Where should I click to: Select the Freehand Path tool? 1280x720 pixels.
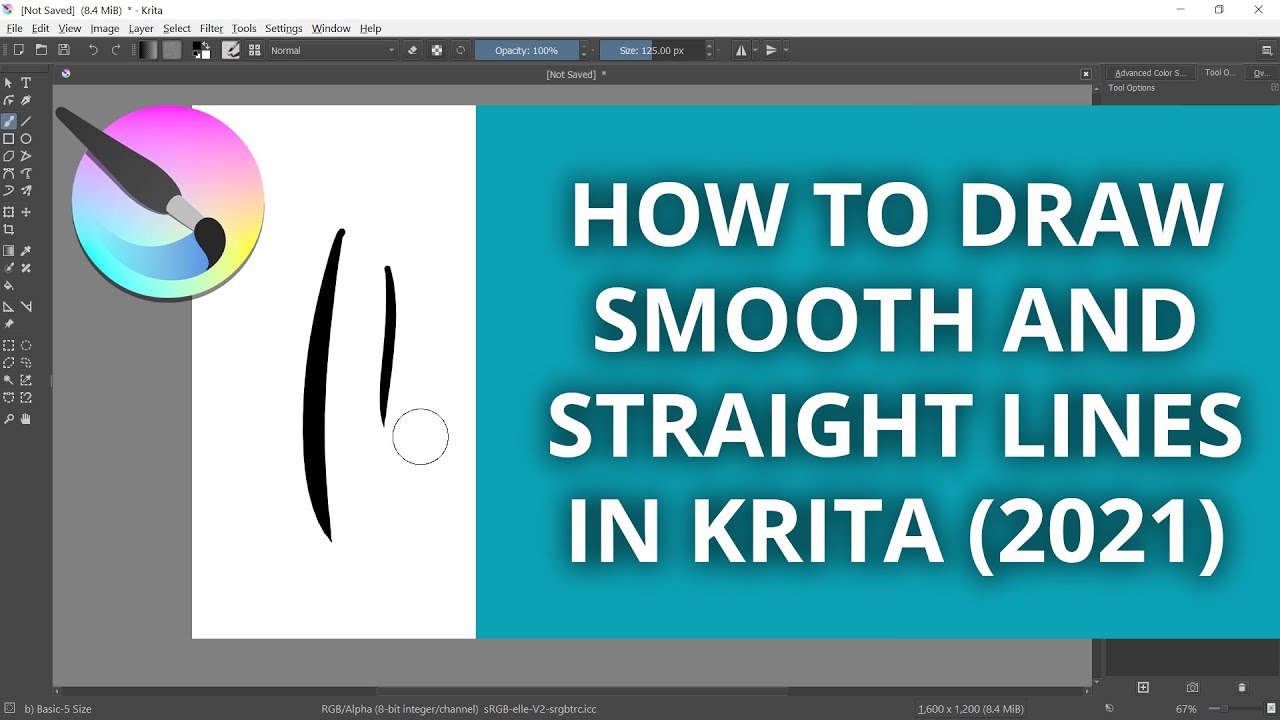pyautogui.click(x=26, y=174)
